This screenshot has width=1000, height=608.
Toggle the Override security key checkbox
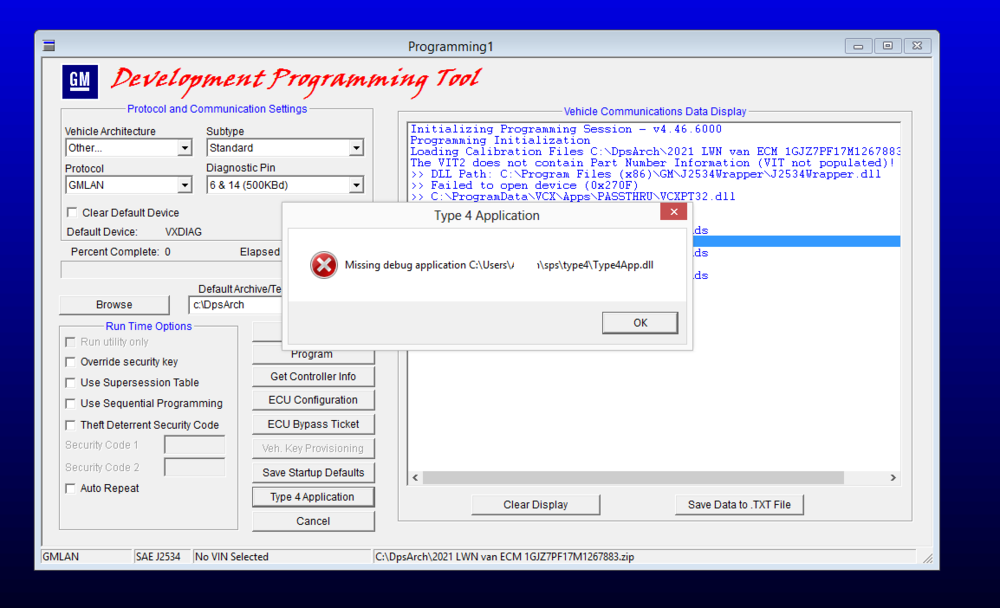pyautogui.click(x=70, y=362)
